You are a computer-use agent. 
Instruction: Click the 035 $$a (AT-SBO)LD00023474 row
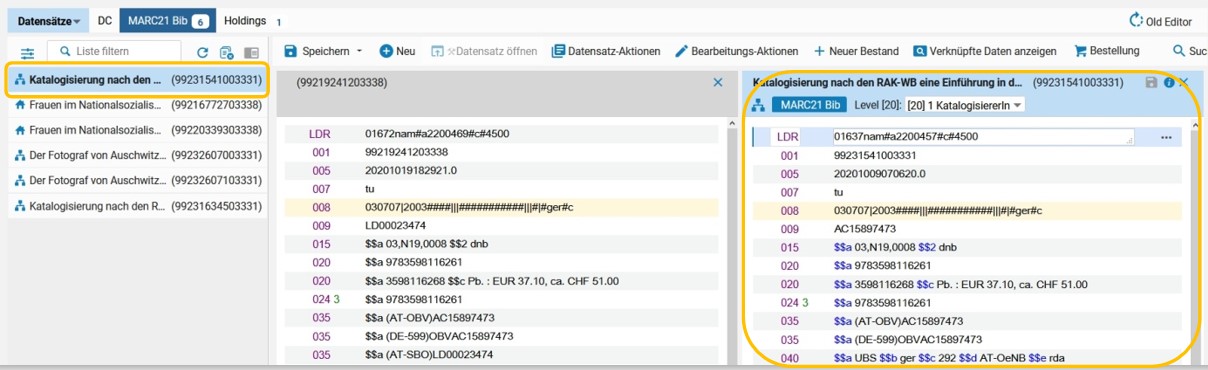500,355
